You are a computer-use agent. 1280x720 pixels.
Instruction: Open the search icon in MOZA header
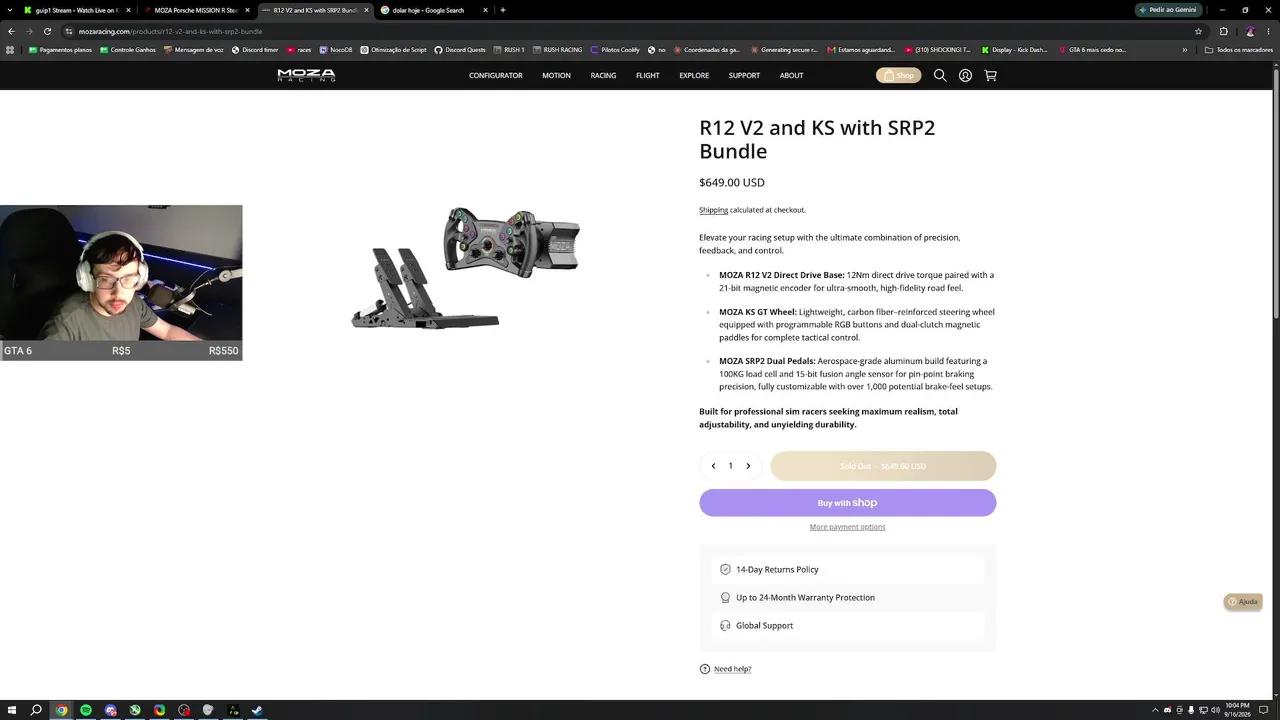pyautogui.click(x=940, y=75)
